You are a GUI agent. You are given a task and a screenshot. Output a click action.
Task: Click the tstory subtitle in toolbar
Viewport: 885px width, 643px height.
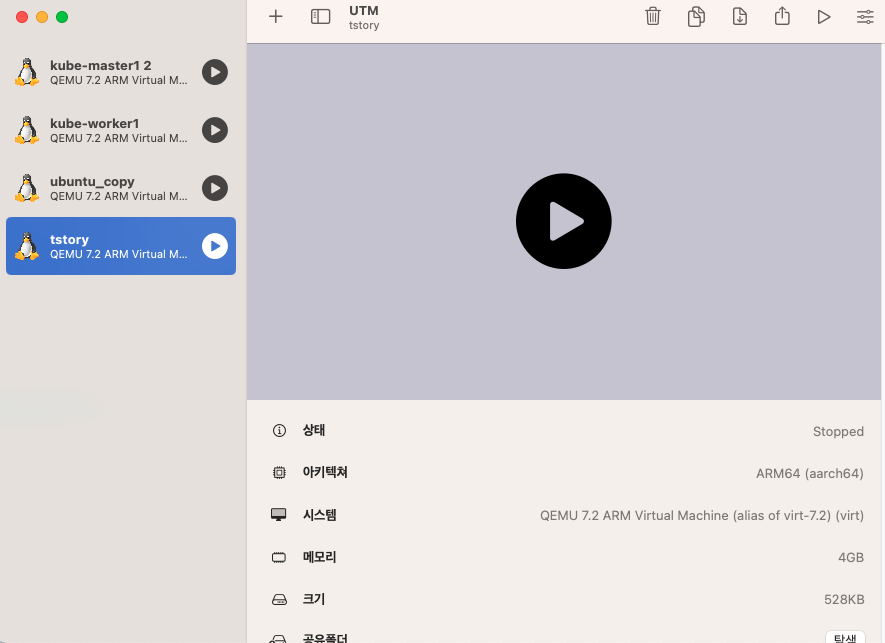(364, 25)
